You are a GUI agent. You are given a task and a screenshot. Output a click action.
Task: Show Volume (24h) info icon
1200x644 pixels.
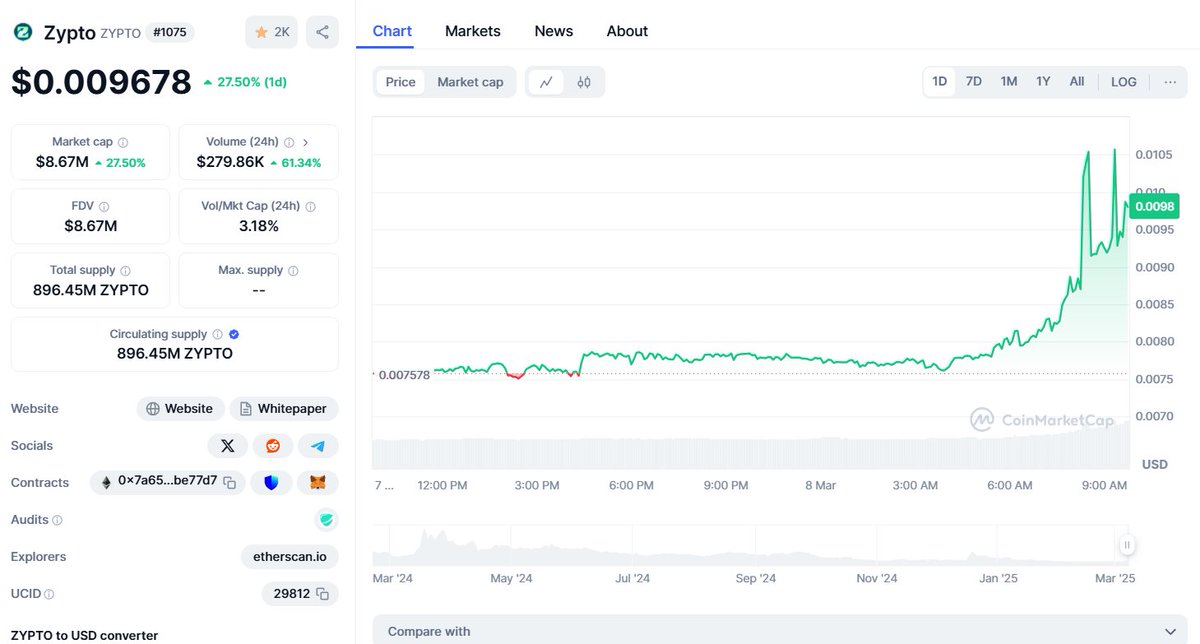coord(289,143)
